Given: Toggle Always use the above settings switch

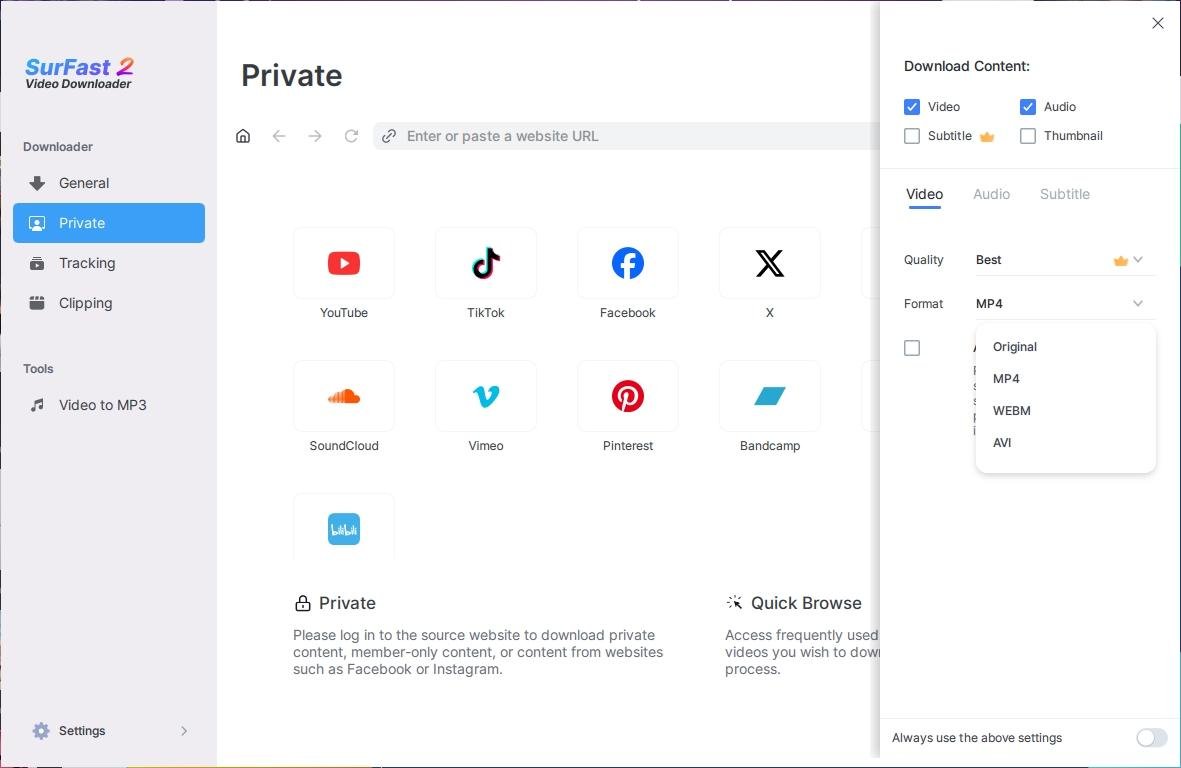Looking at the screenshot, I should 1151,738.
